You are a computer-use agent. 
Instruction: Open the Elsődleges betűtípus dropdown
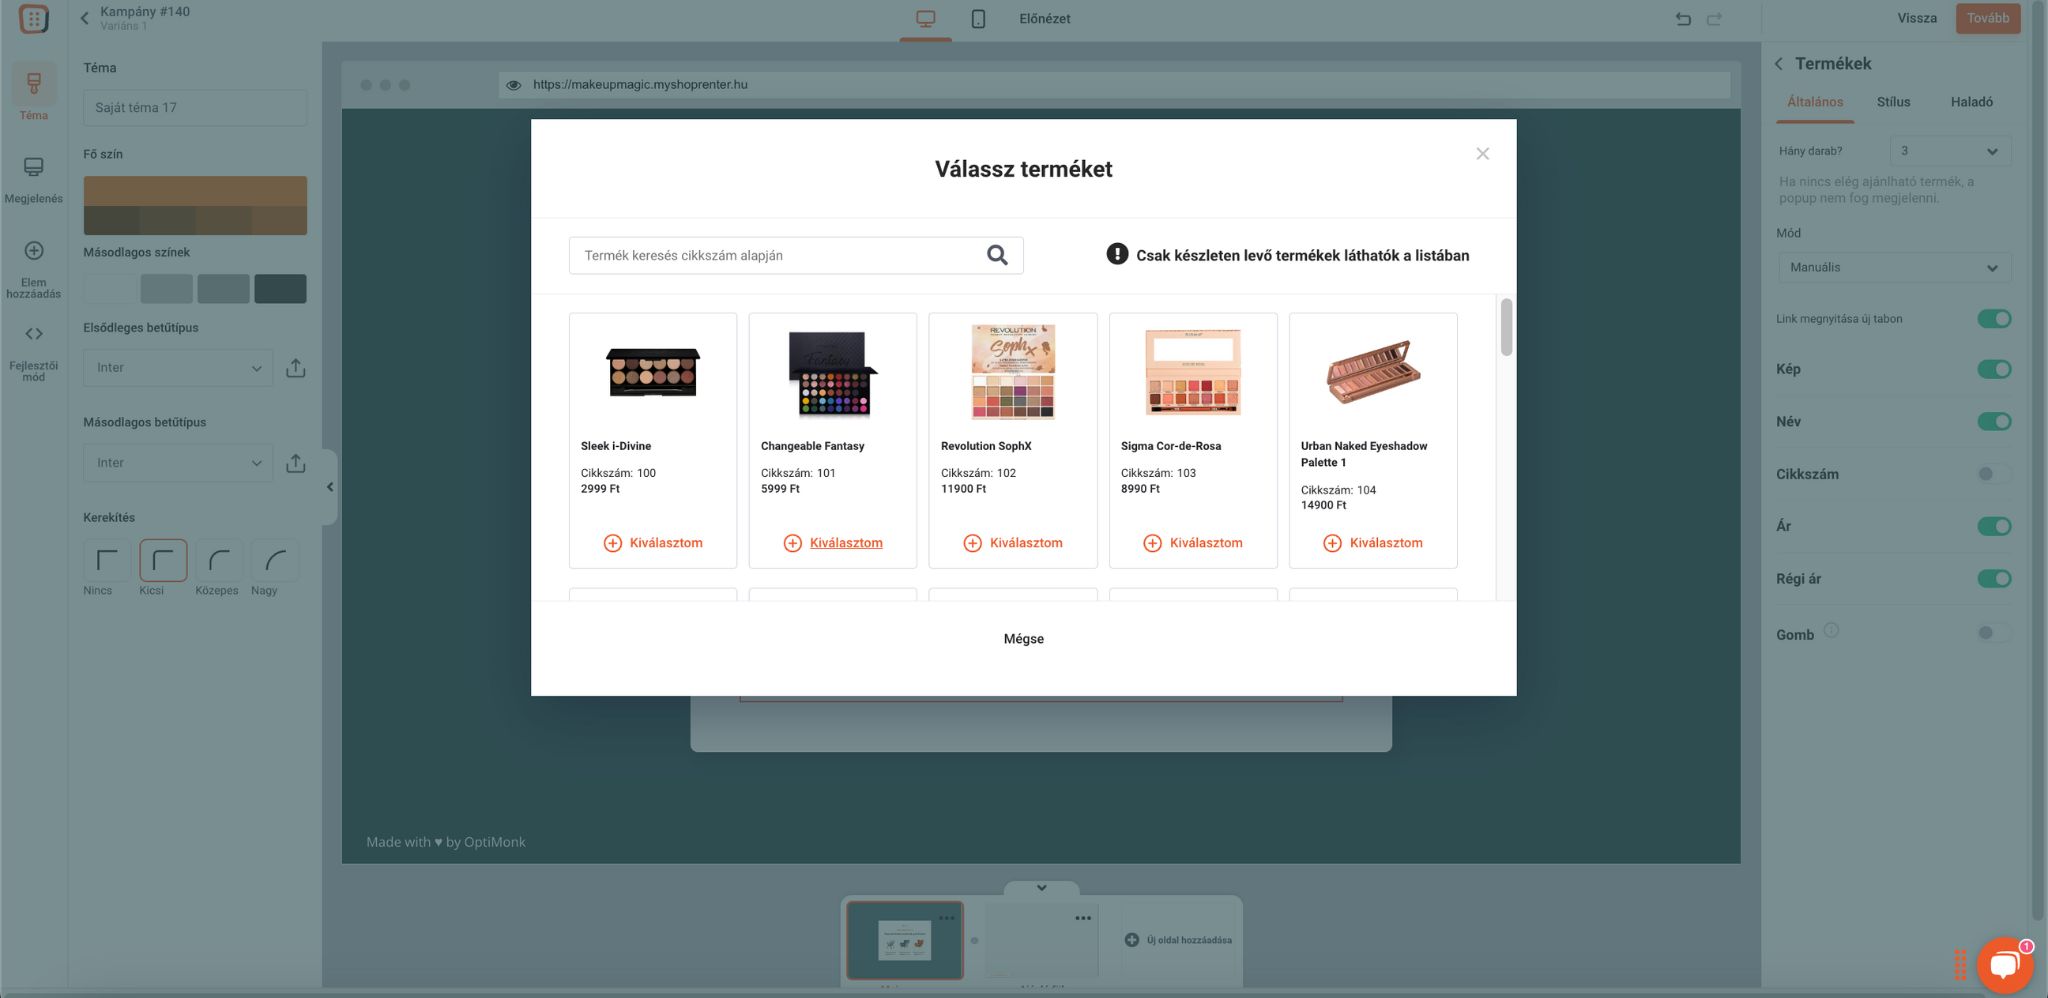pos(177,368)
